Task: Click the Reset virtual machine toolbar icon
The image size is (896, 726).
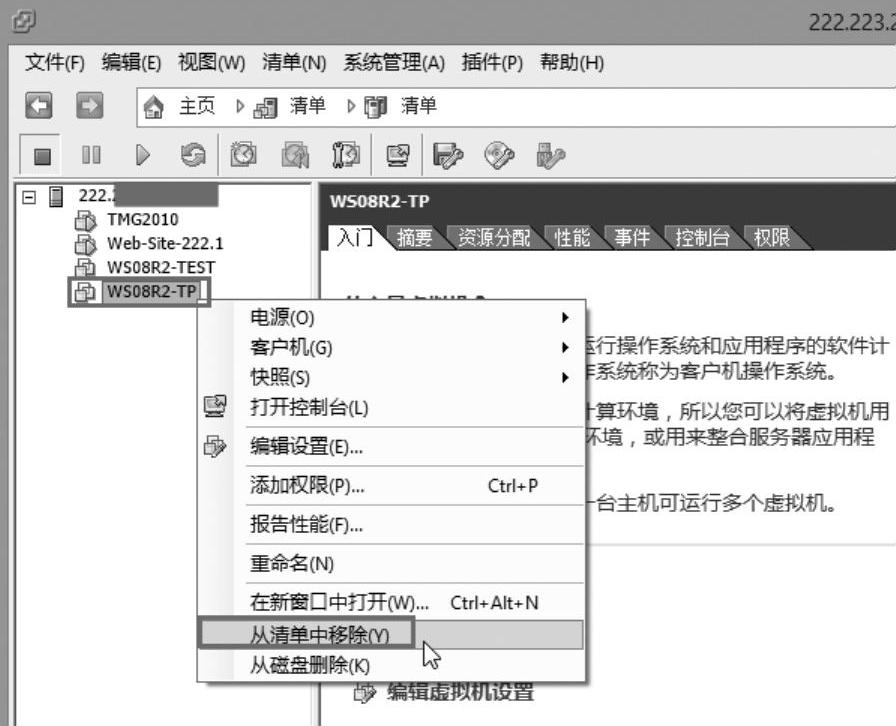Action: pos(193,155)
